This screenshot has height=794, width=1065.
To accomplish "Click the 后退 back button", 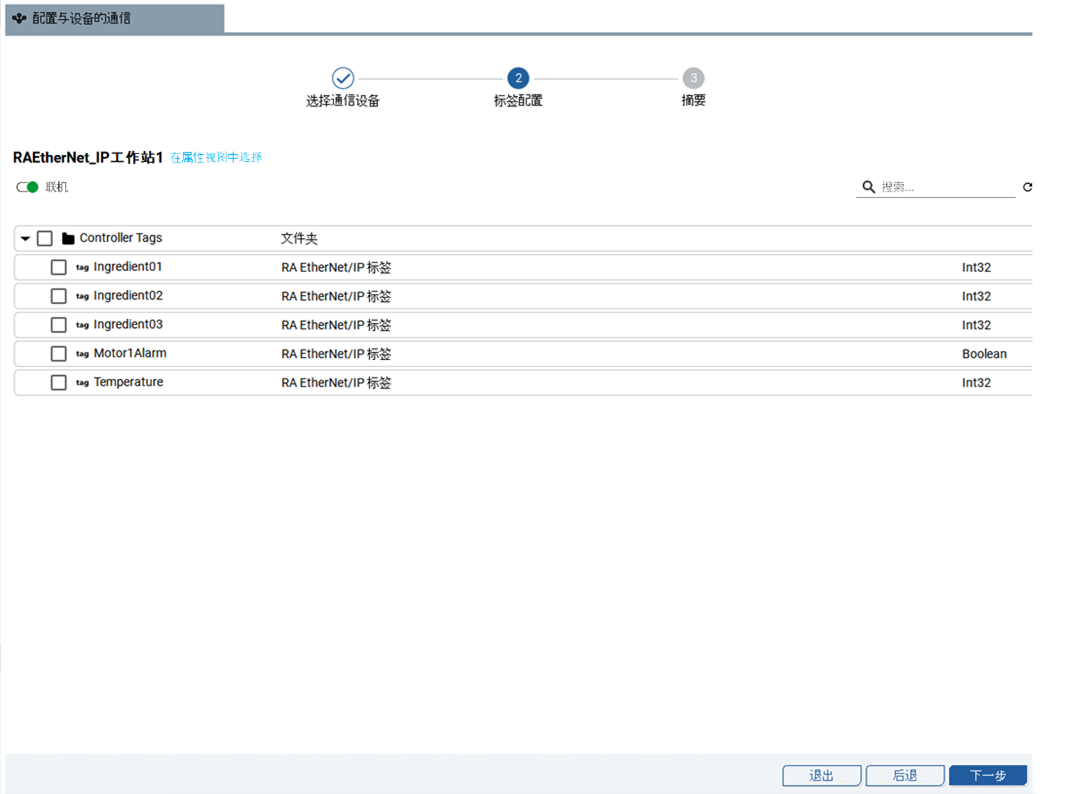I will click(x=904, y=775).
